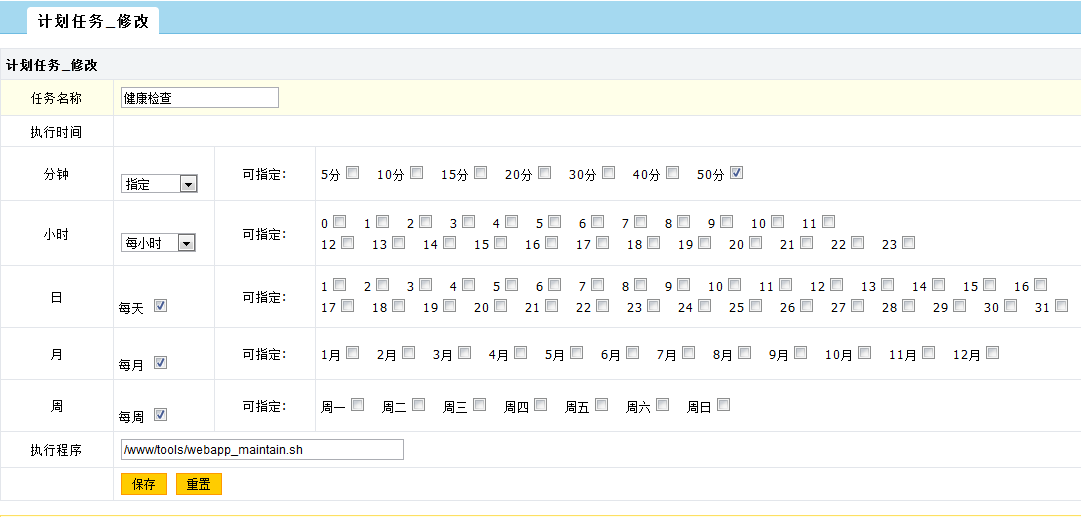Viewport: 1081px width, 517px height.
Task: Check hour 12 checkbox
Action: (348, 243)
